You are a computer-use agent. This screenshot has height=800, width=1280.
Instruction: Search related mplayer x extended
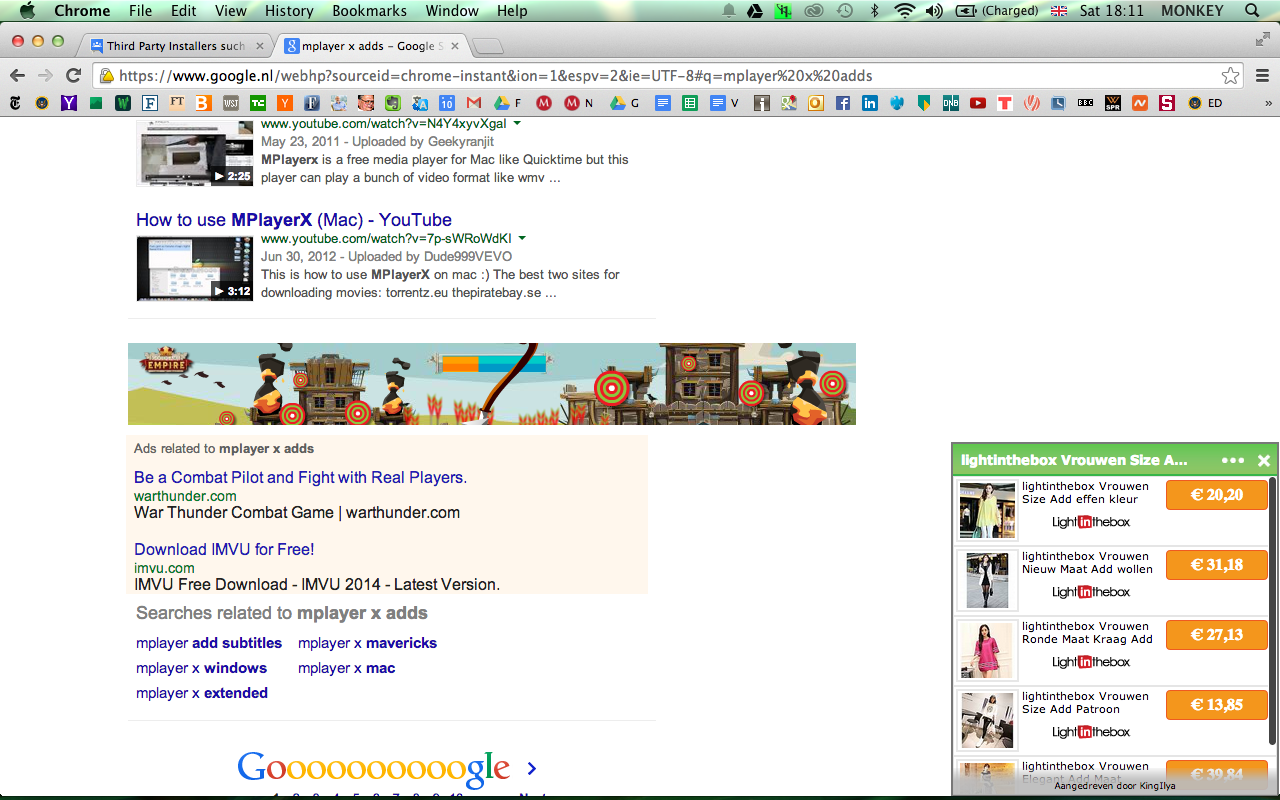(x=202, y=693)
